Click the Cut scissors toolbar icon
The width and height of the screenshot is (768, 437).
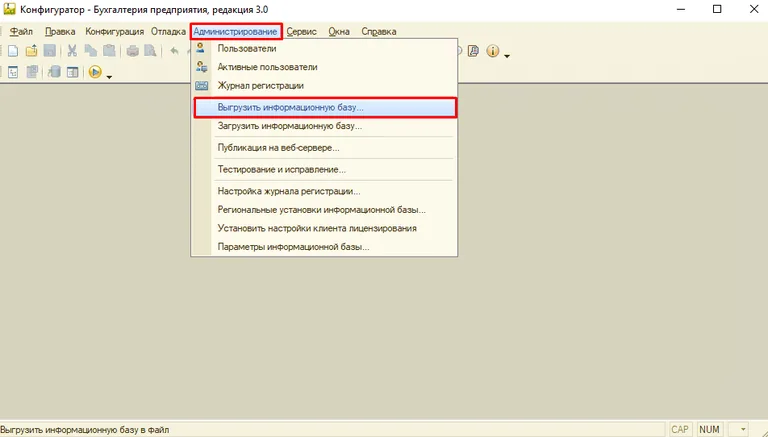[73, 51]
